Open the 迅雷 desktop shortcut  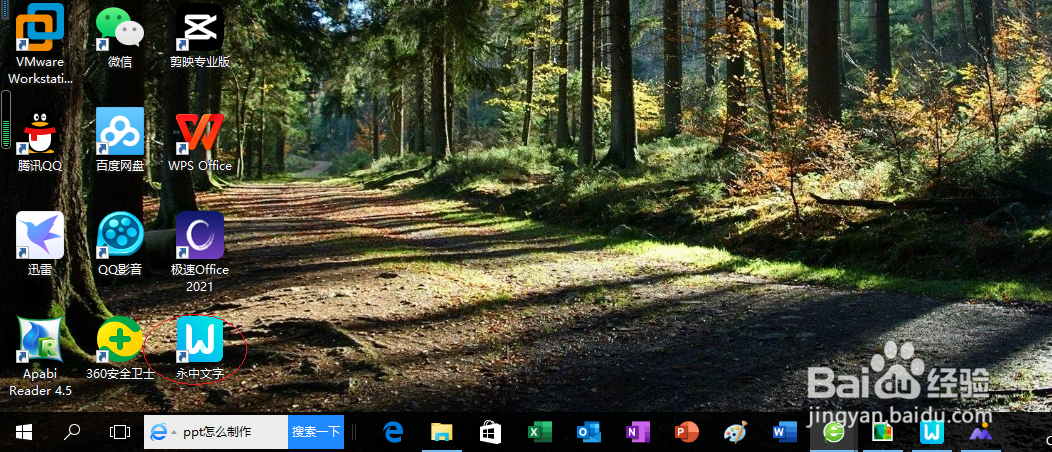[40, 244]
